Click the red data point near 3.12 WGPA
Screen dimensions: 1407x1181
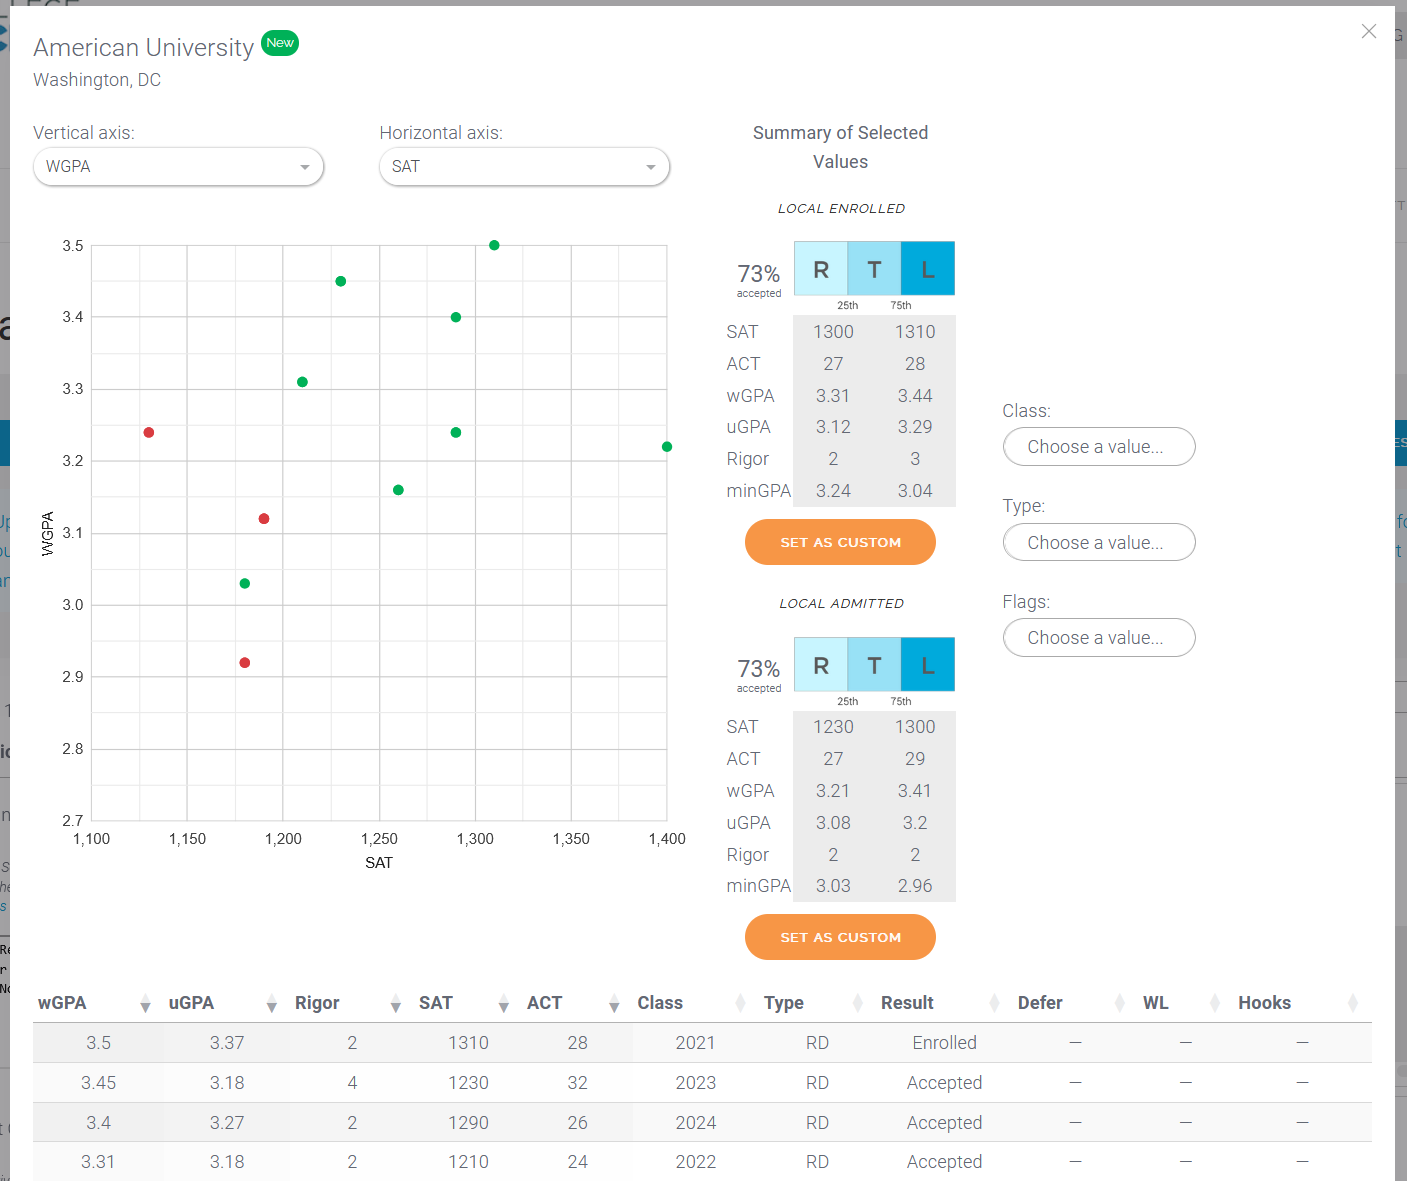coord(264,519)
